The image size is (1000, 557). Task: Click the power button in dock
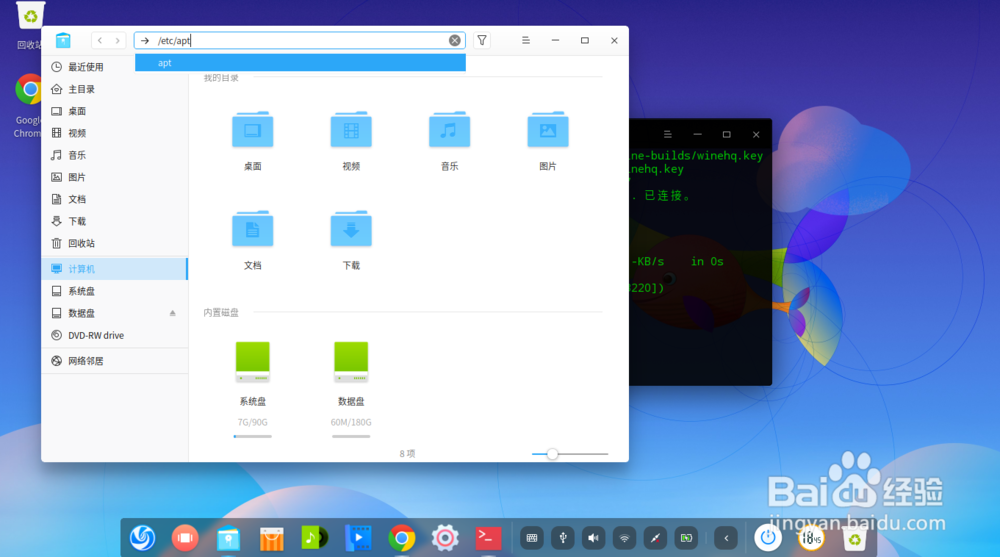[x=768, y=538]
